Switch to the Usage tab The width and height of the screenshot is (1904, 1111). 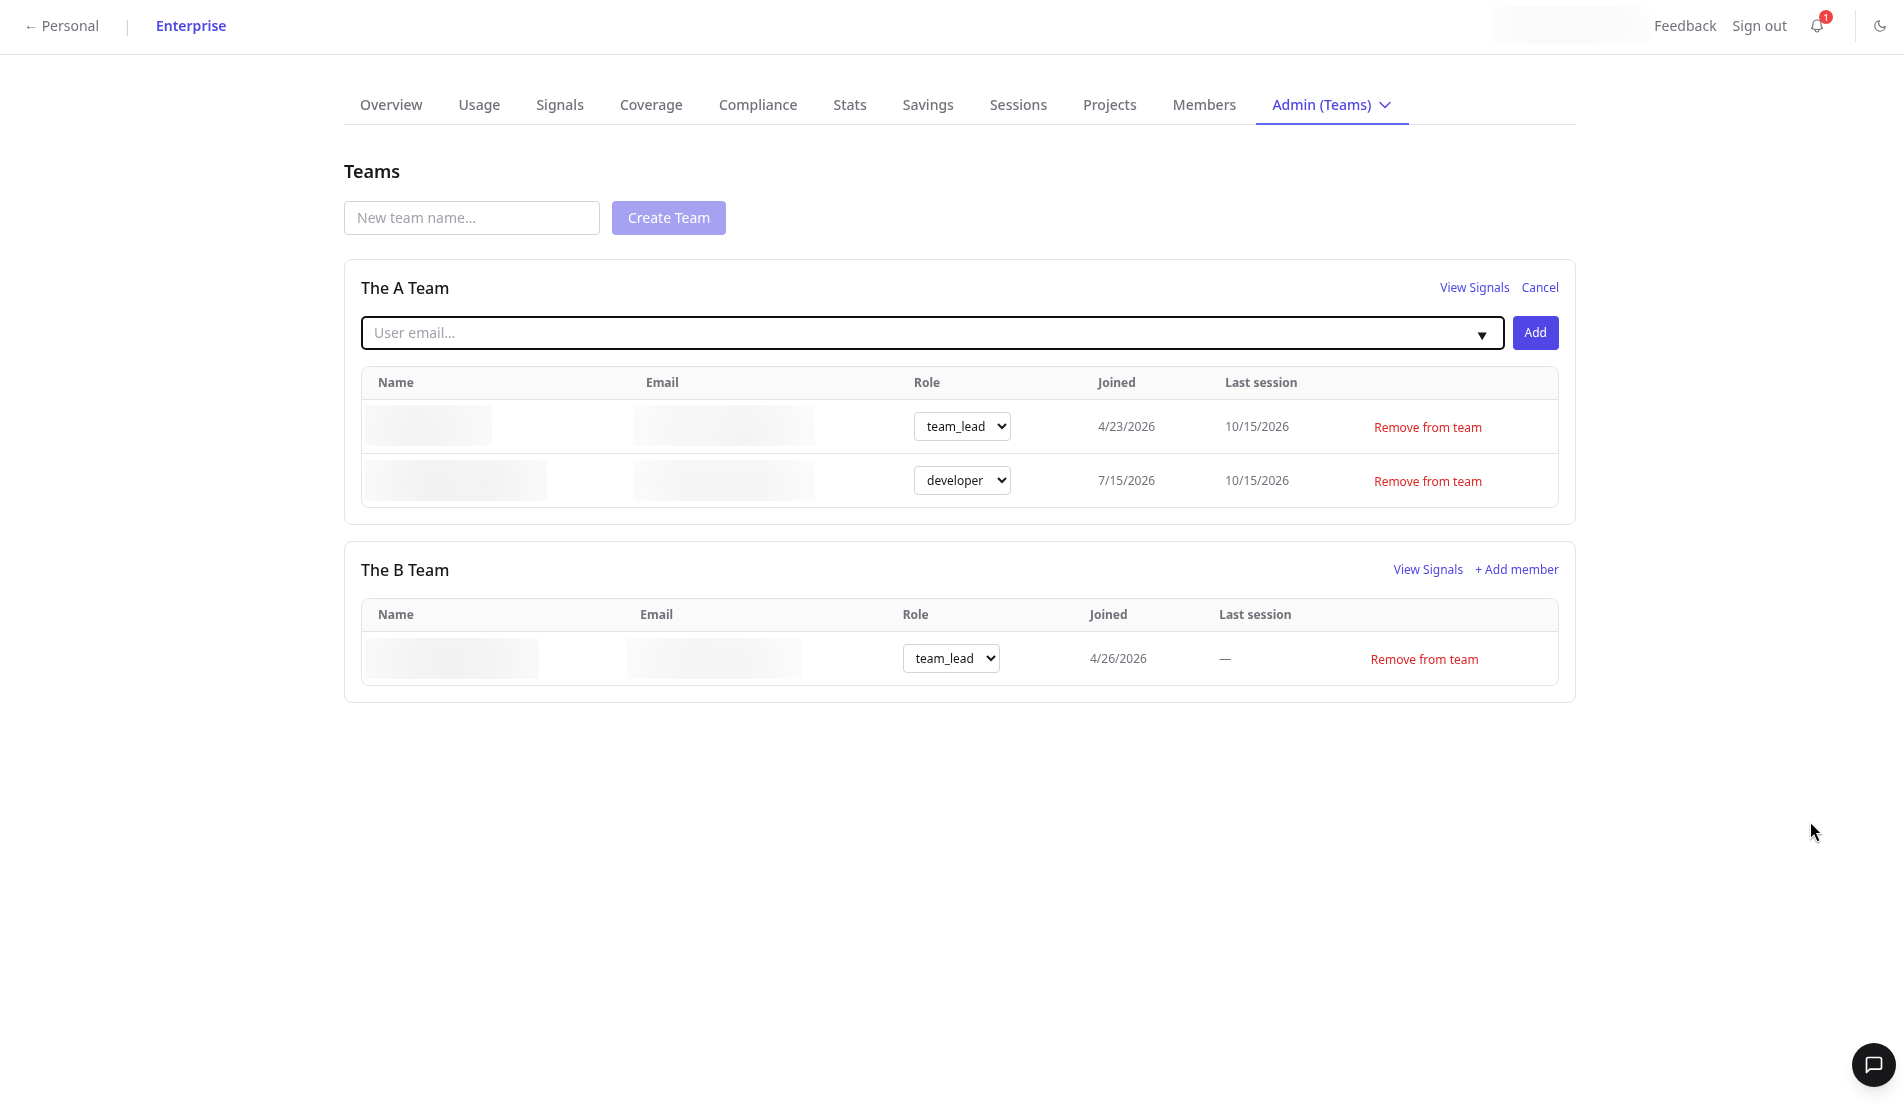[479, 105]
